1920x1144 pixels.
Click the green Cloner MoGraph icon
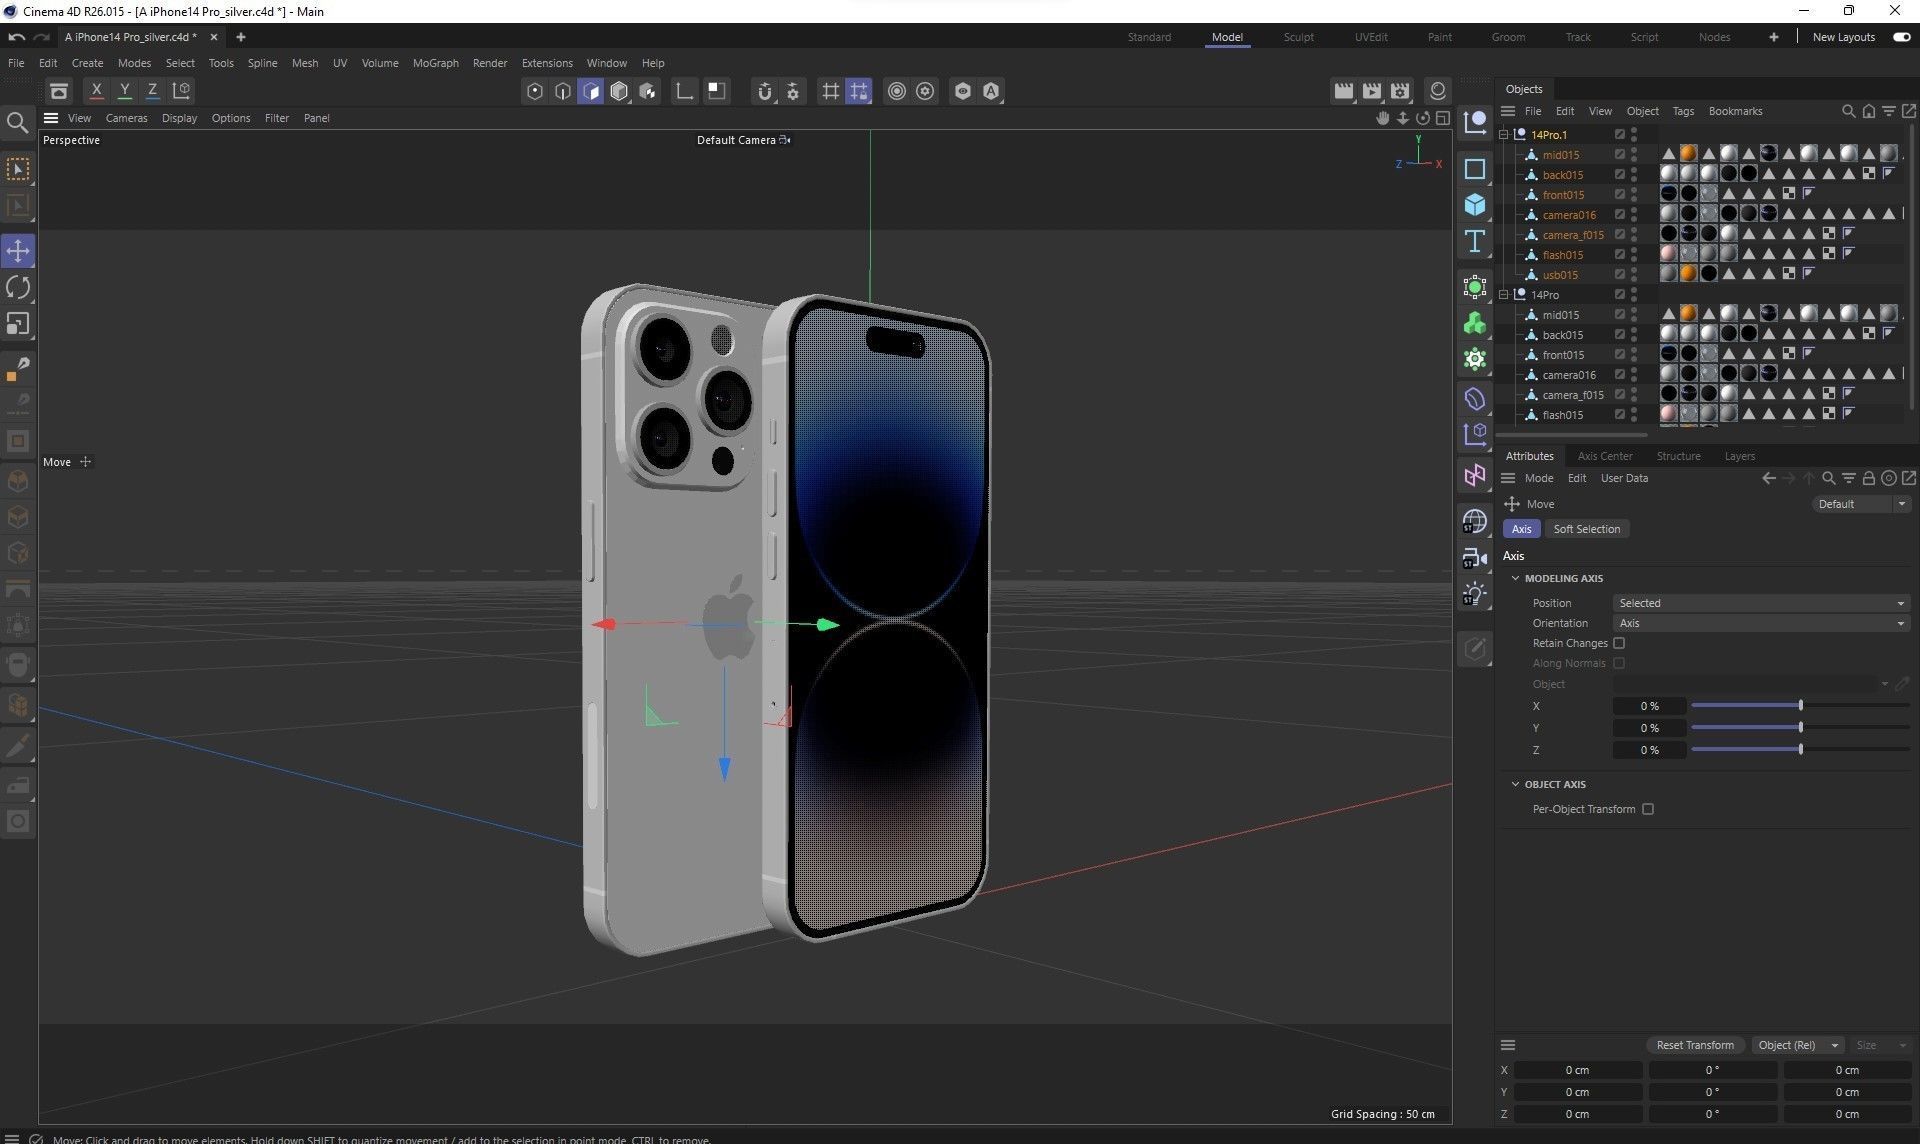coord(1474,324)
